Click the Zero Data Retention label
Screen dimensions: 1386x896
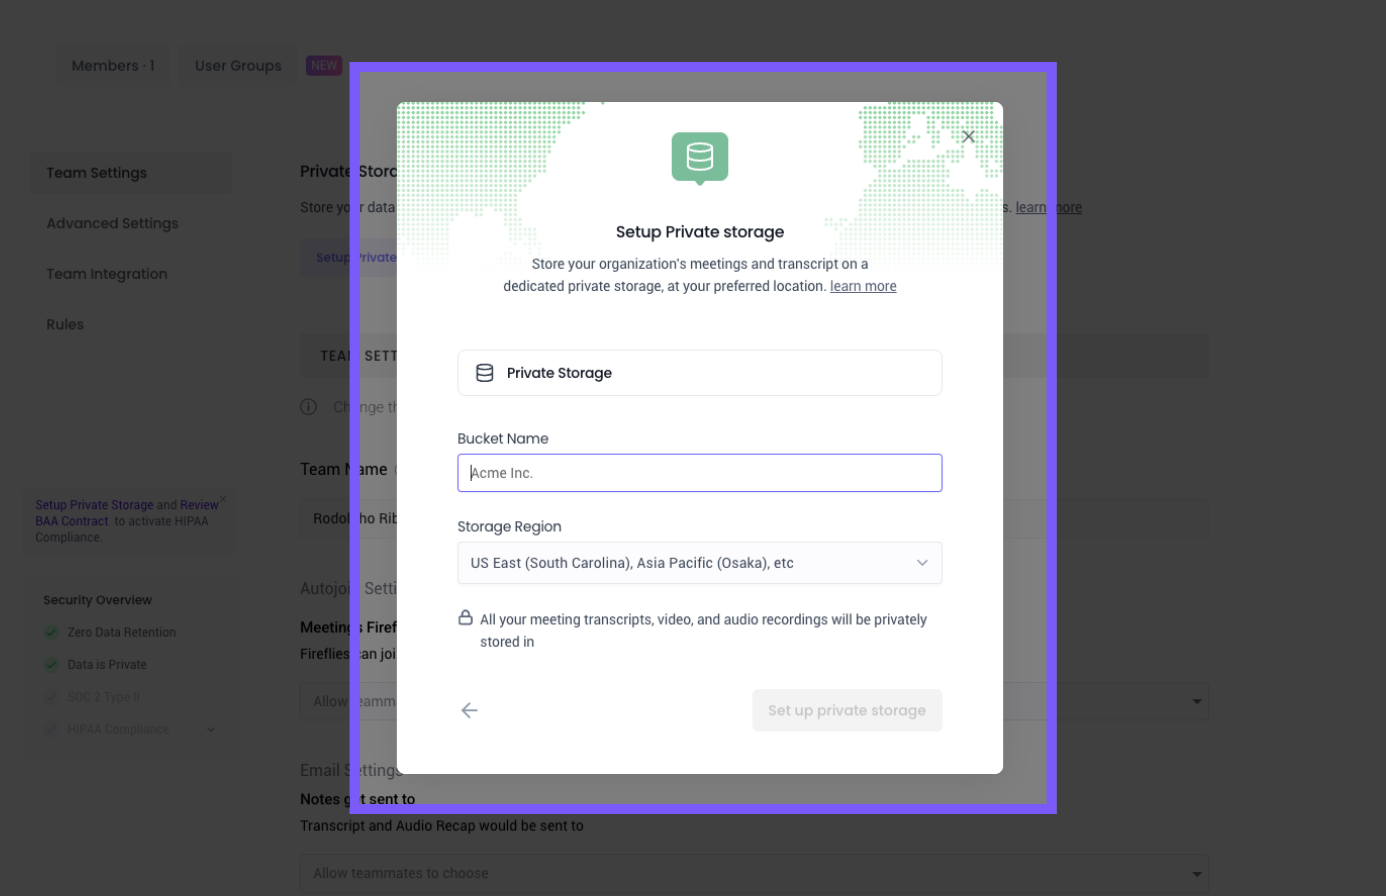point(122,632)
